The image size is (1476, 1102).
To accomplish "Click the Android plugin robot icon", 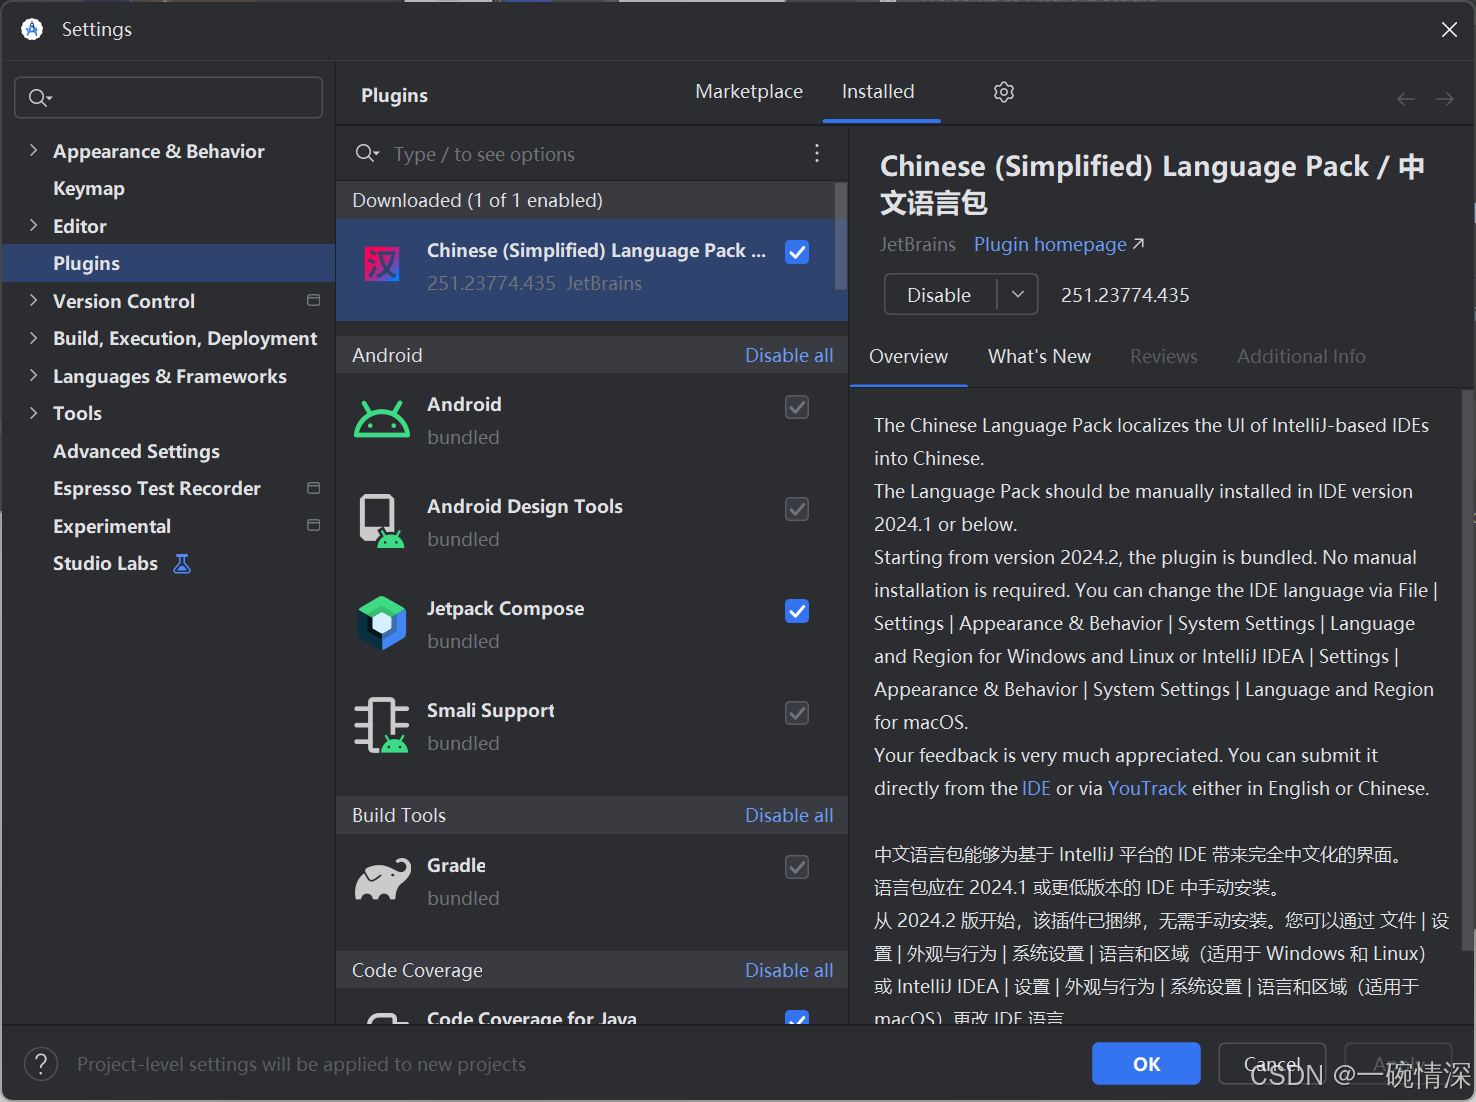I will pos(382,419).
